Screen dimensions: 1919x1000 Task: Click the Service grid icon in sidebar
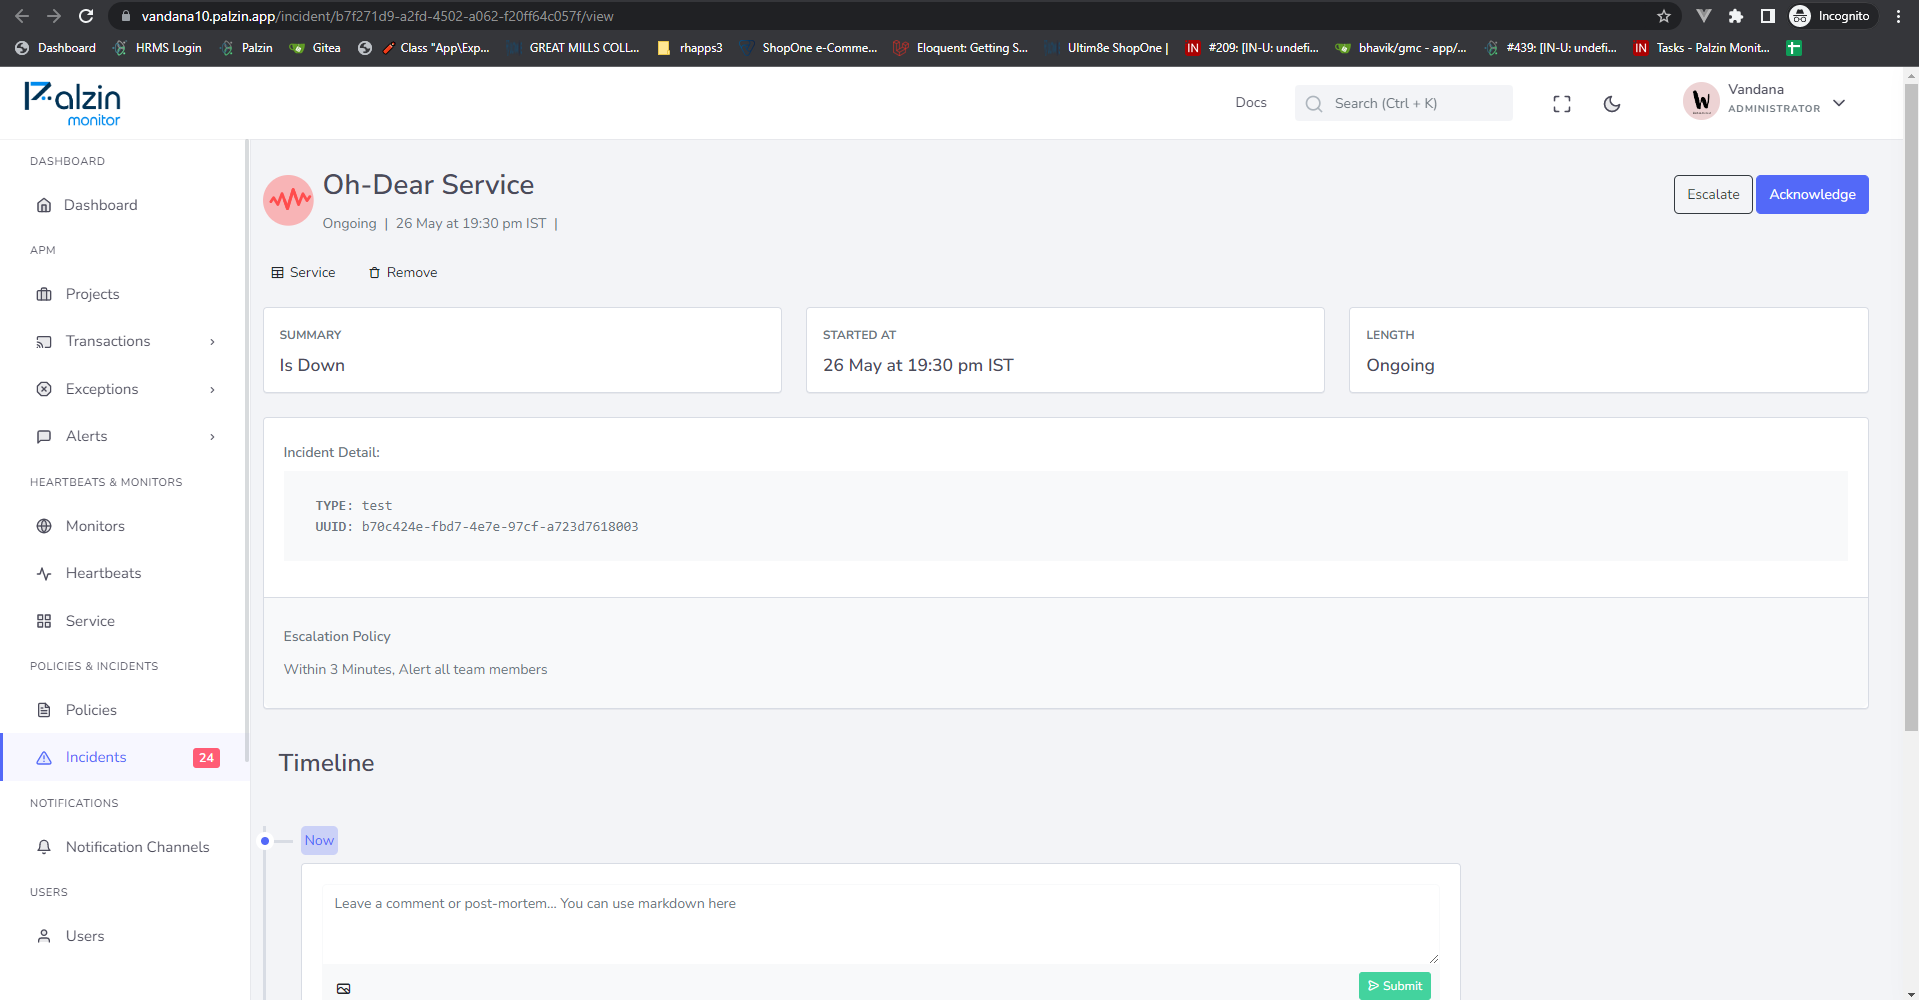click(x=44, y=621)
